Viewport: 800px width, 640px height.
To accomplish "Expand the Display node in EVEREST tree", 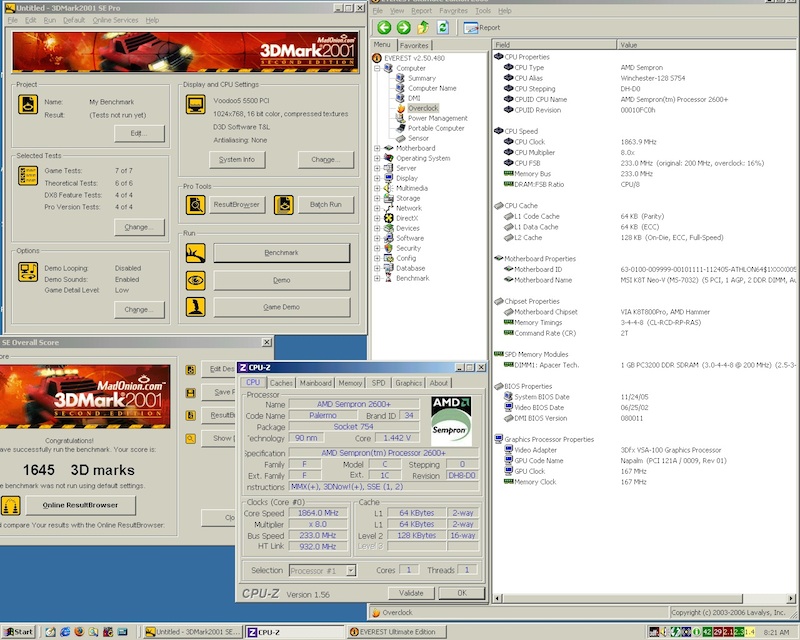I will pyautogui.click(x=377, y=179).
